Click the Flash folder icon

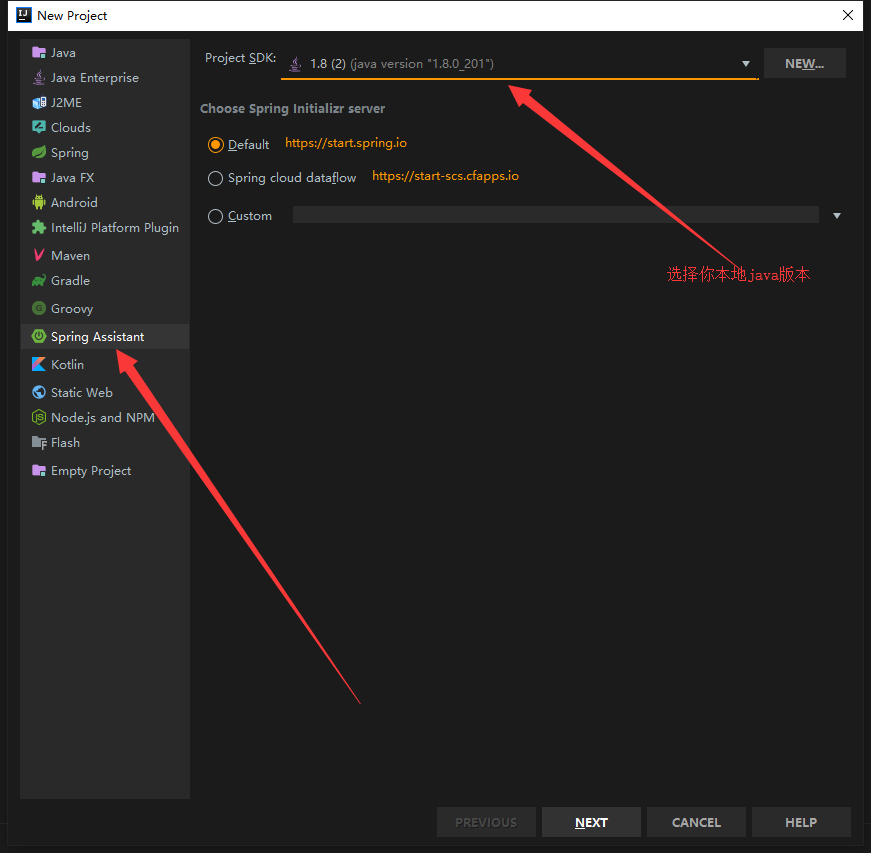(x=38, y=443)
